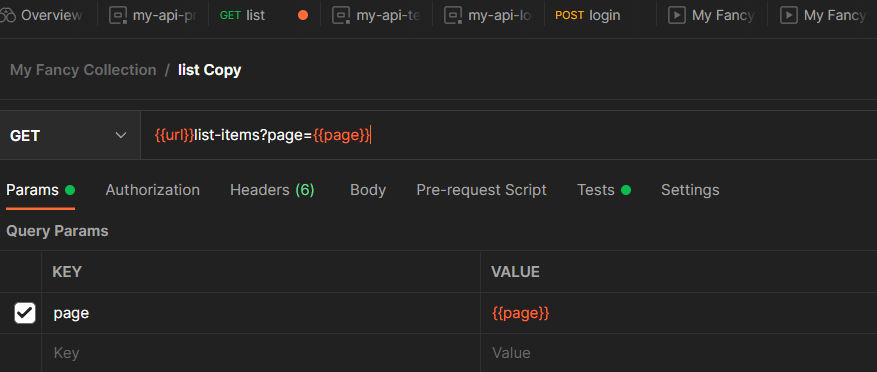
Task: Open the request Settings tab
Action: pos(690,190)
